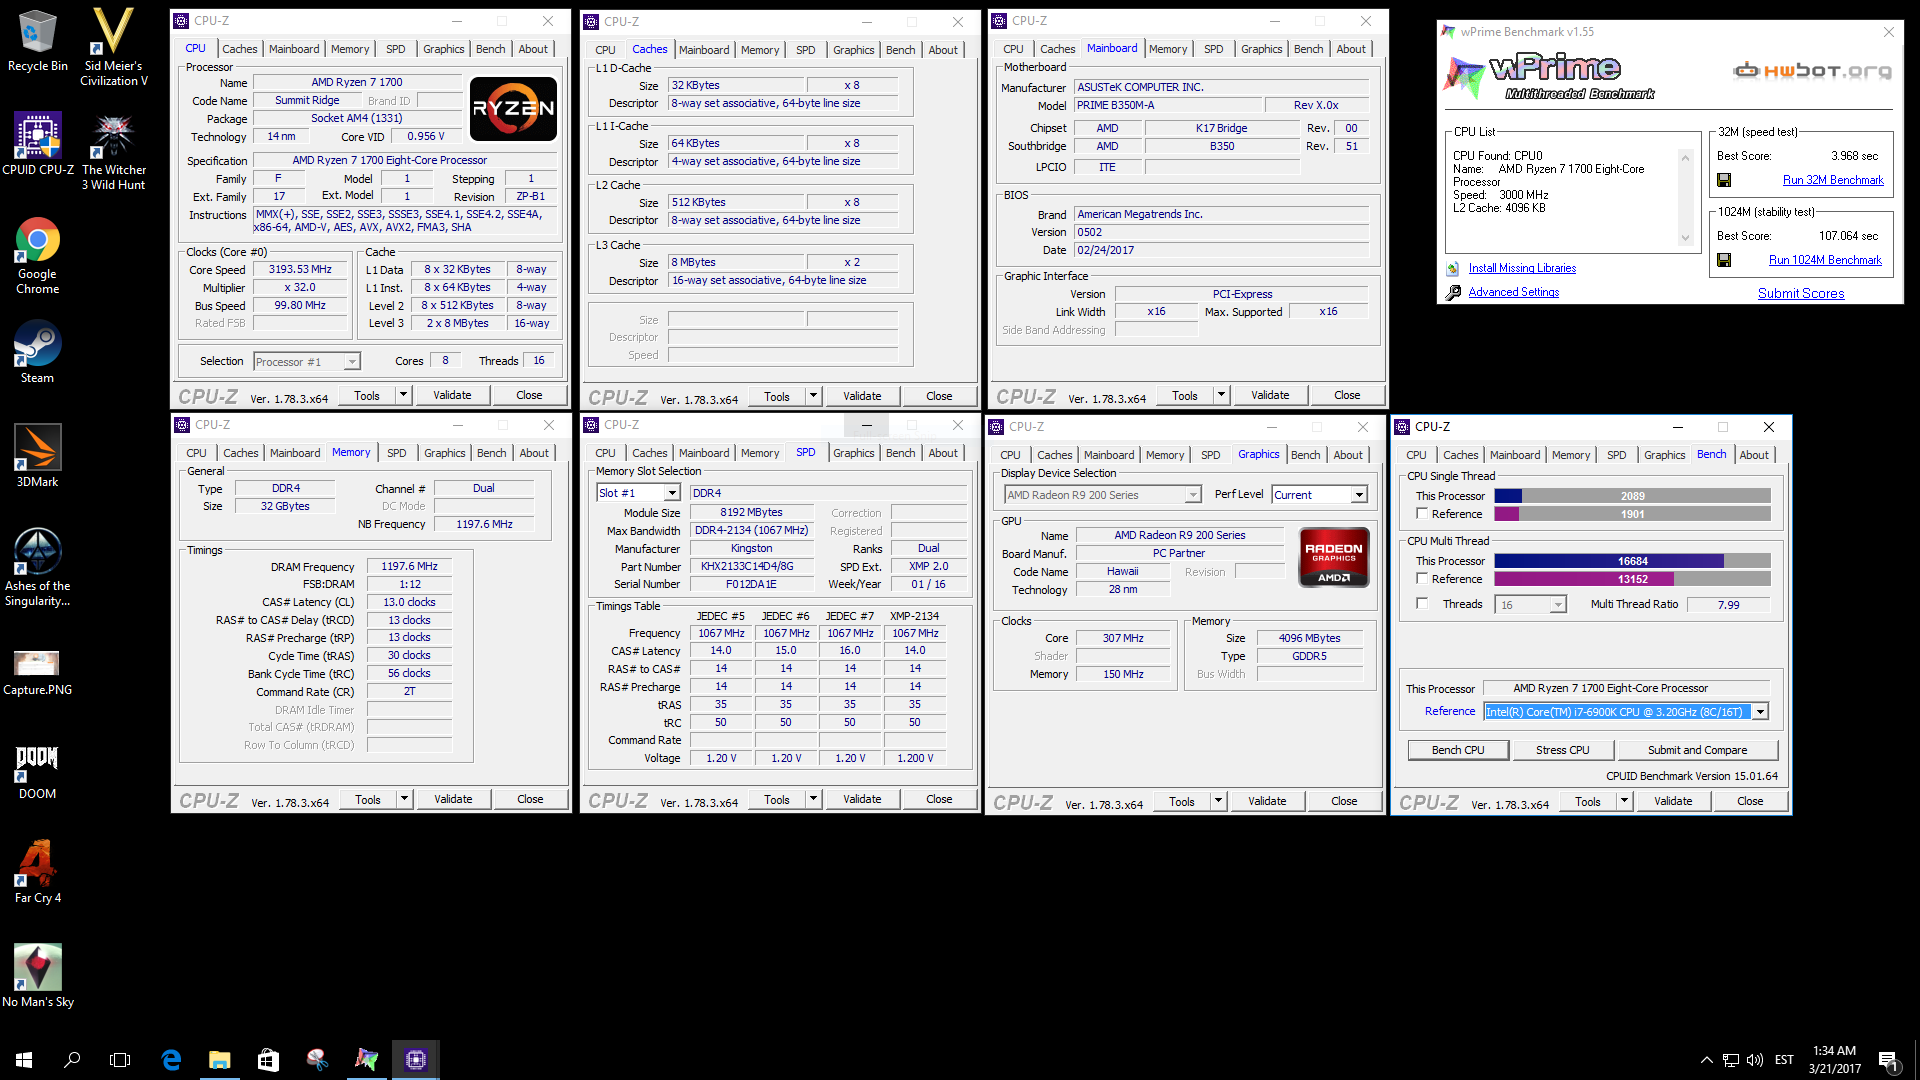1920x1080 pixels.
Task: Expand the memory Slot #1 dropdown
Action: [638, 493]
